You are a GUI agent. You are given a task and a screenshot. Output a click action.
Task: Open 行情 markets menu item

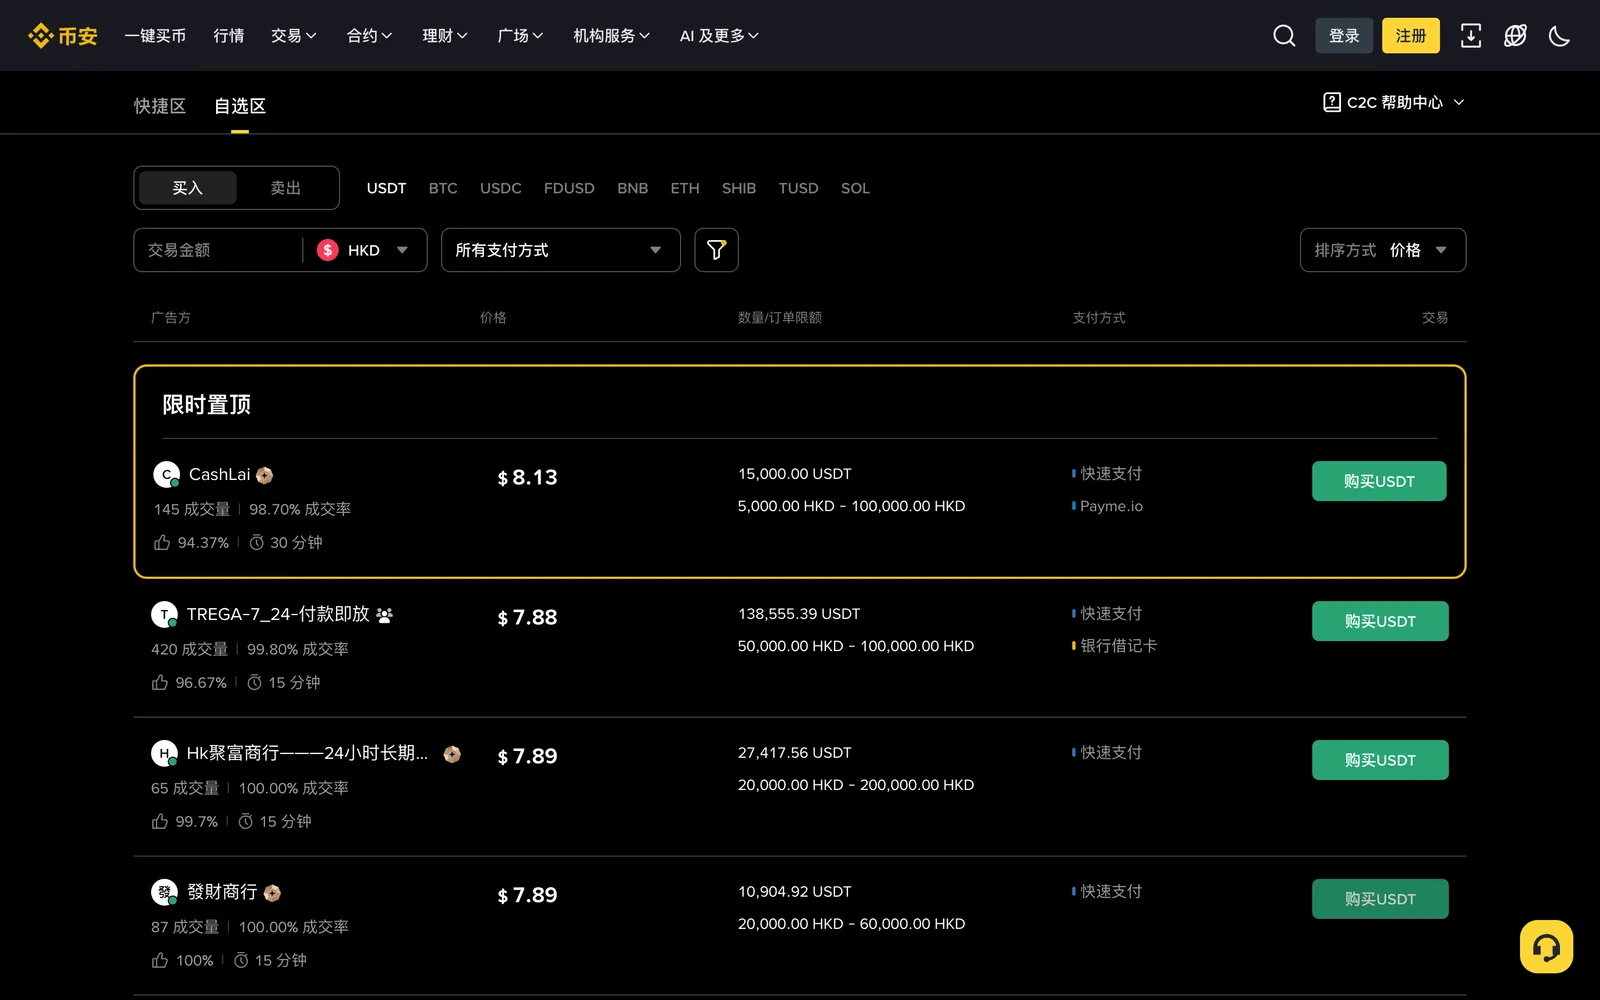pyautogui.click(x=229, y=36)
